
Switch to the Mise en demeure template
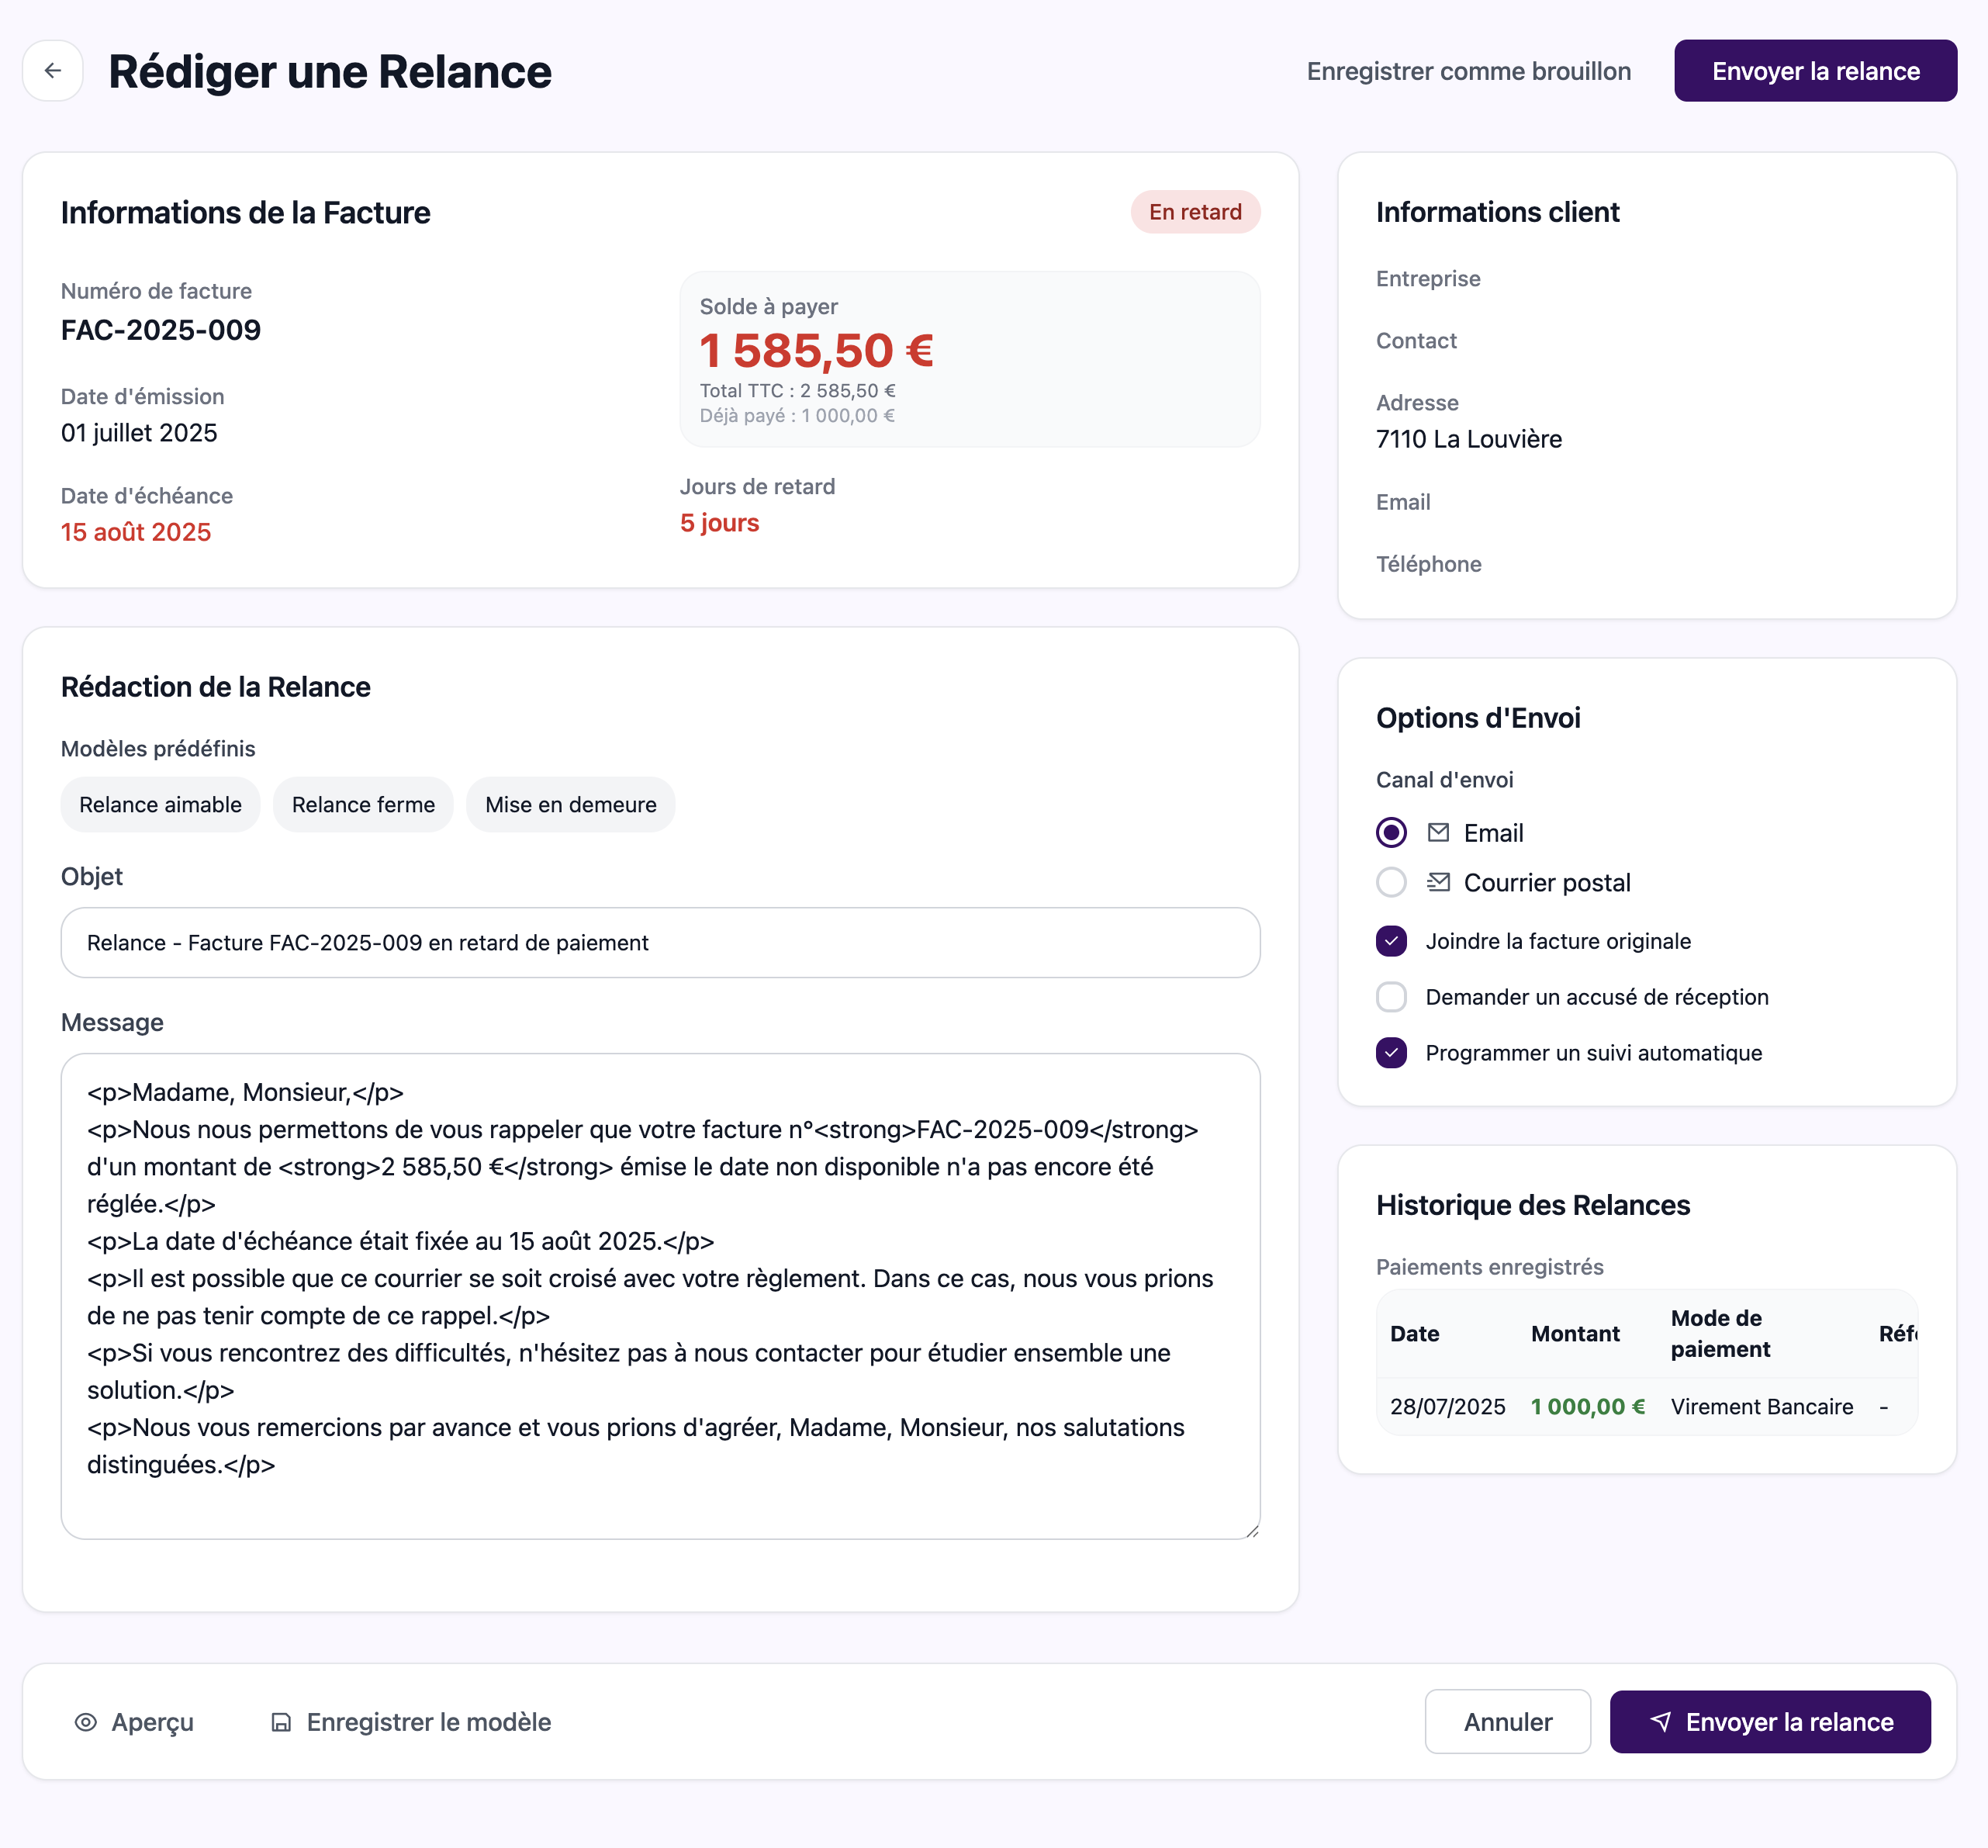[570, 804]
